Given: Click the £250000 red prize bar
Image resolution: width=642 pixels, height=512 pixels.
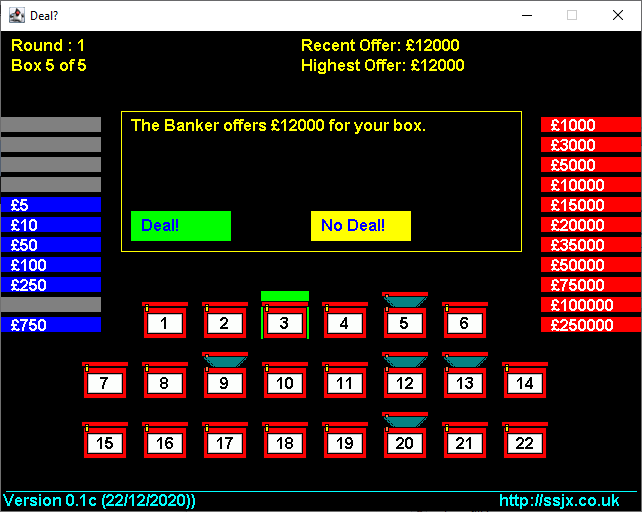Looking at the screenshot, I should (x=591, y=325).
